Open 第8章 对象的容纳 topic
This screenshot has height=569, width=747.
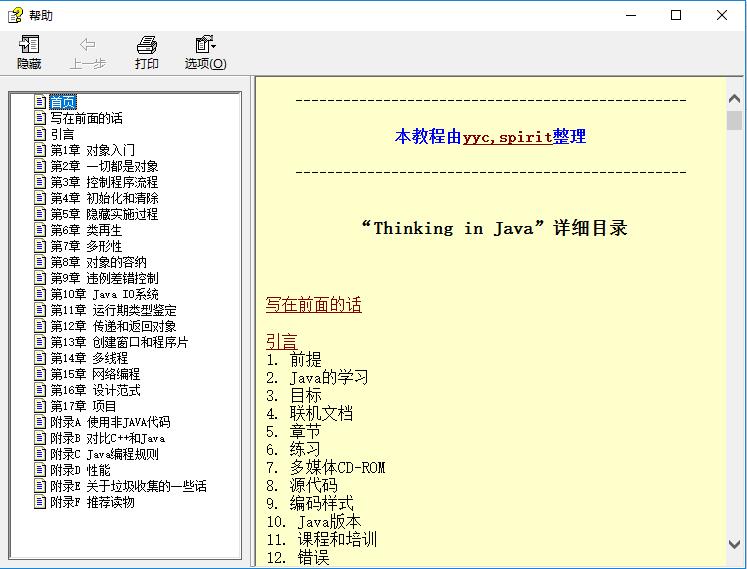[x=98, y=262]
